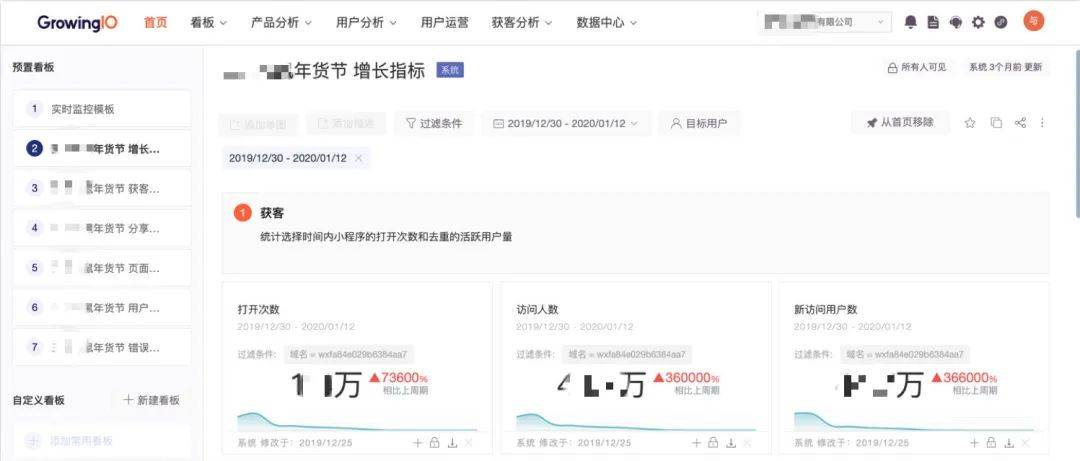Click the 从首页移除 button
1080x461 pixels.
click(900, 123)
